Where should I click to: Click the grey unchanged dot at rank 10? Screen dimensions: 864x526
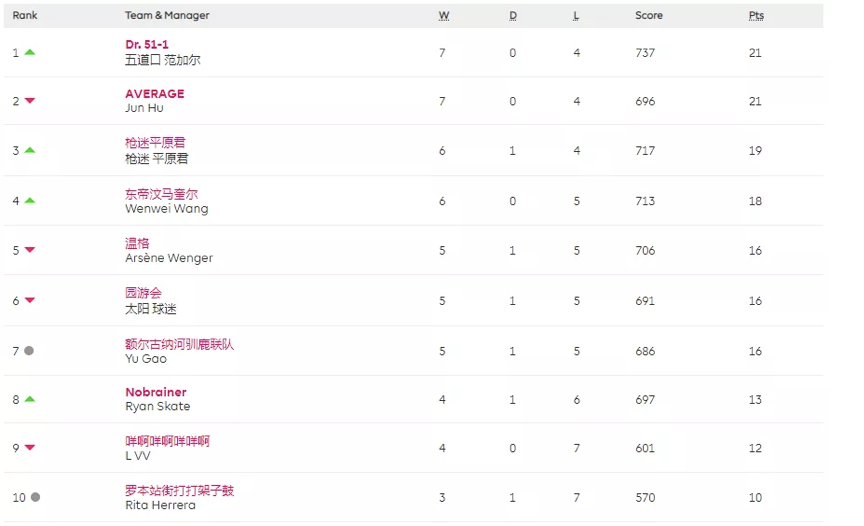pyautogui.click(x=35, y=497)
